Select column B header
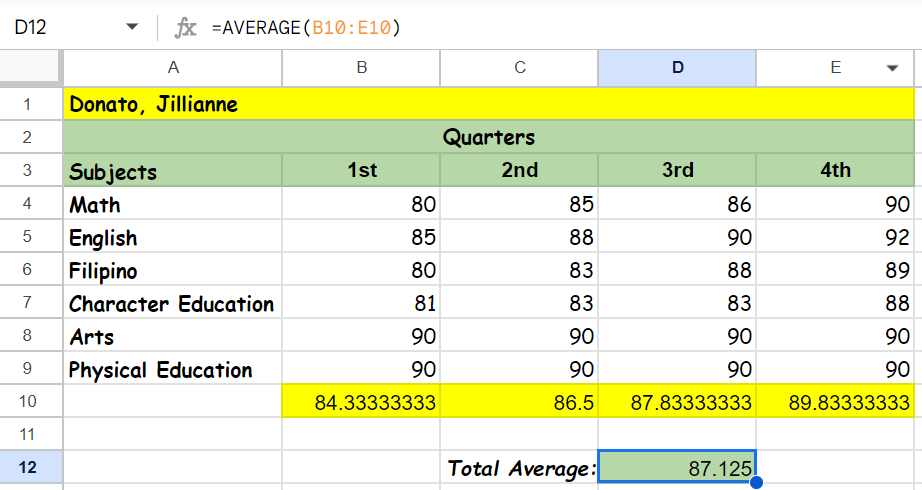 pos(361,68)
